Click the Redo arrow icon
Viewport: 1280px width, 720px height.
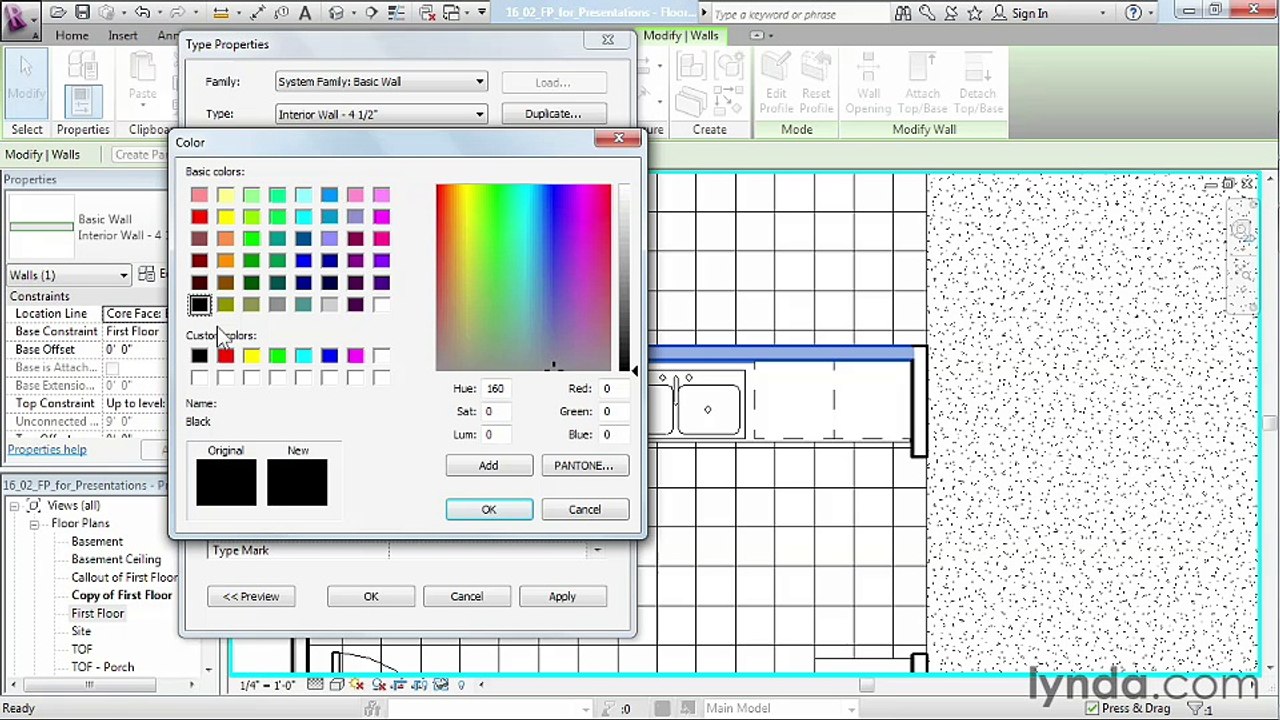coord(178,13)
